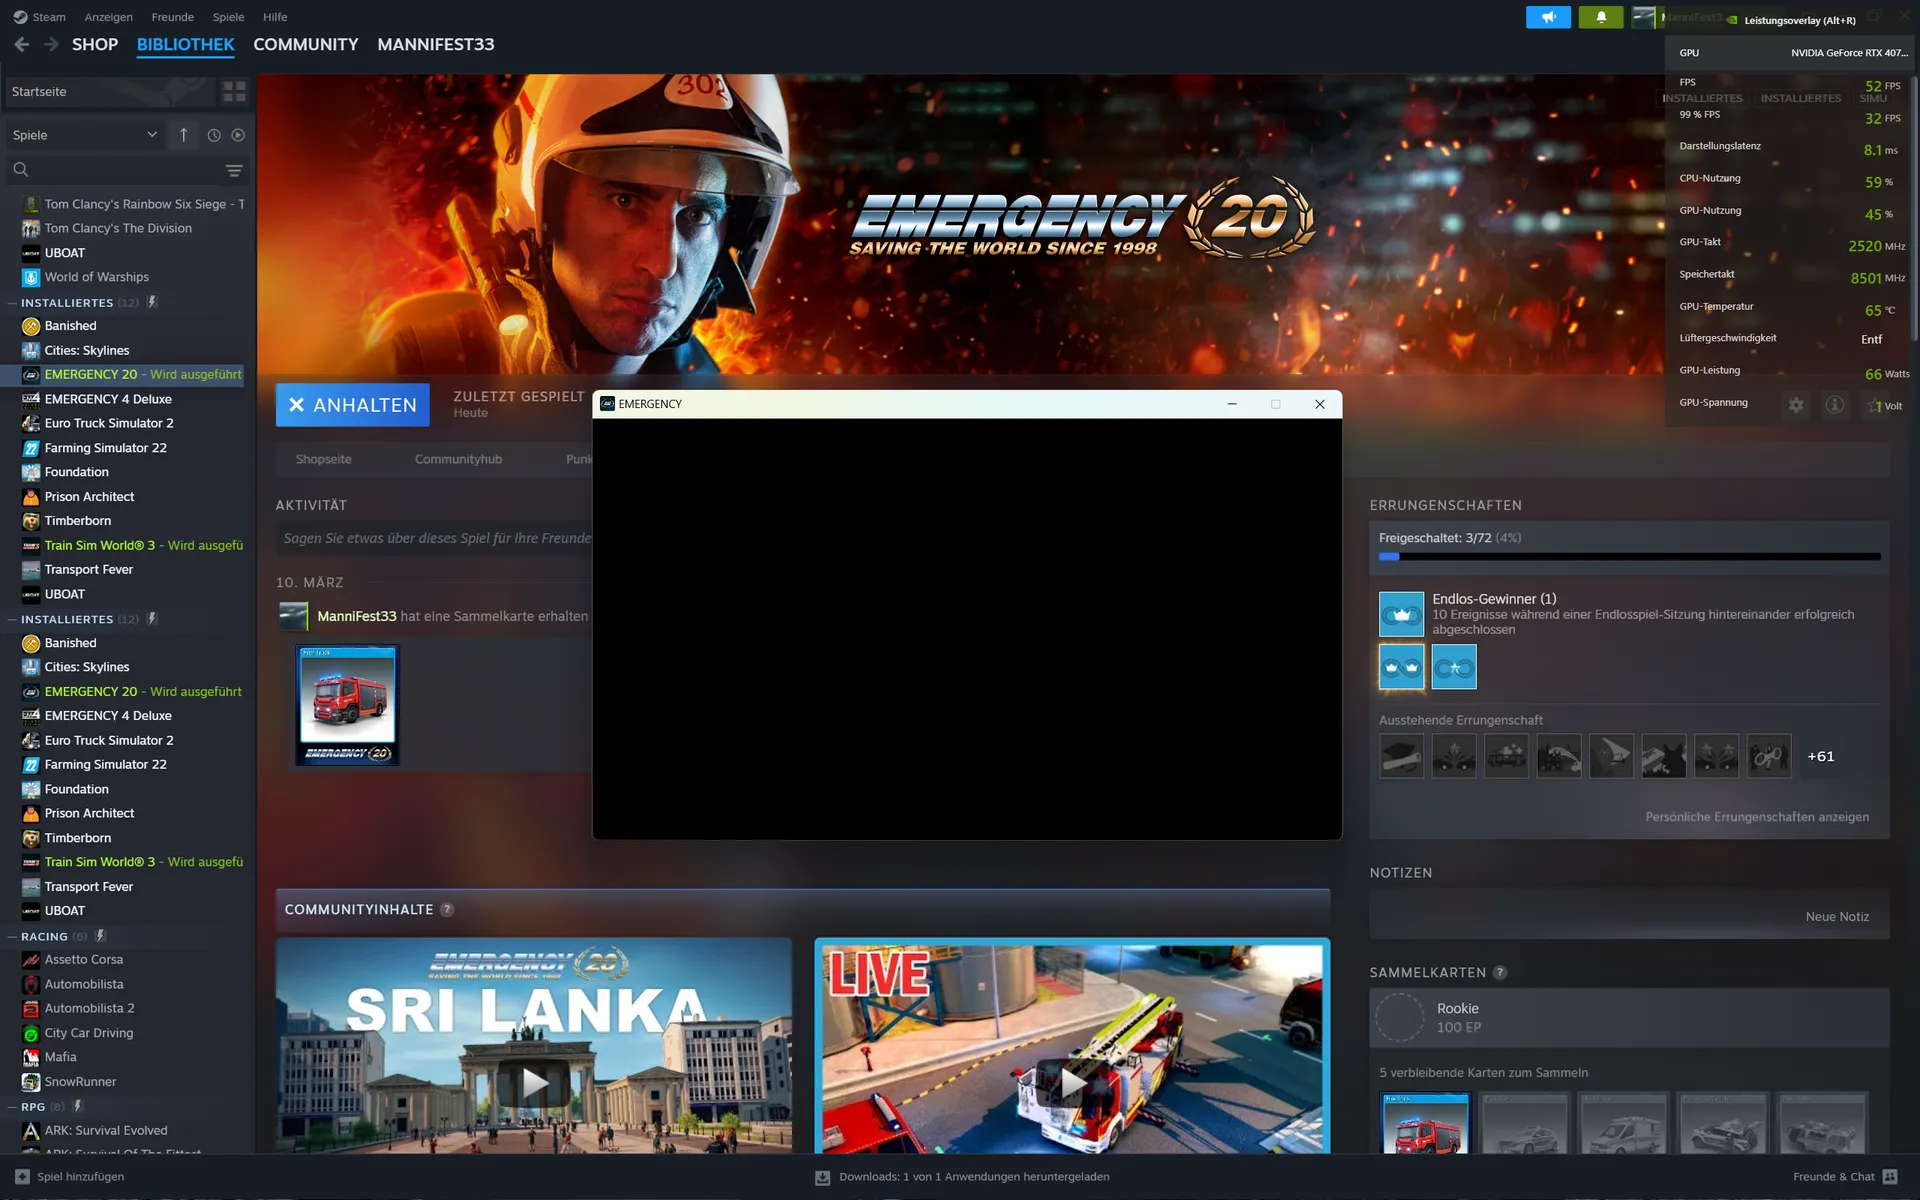The image size is (1920, 1200).
Task: Open the COMMUNITY tab
Action: [305, 44]
